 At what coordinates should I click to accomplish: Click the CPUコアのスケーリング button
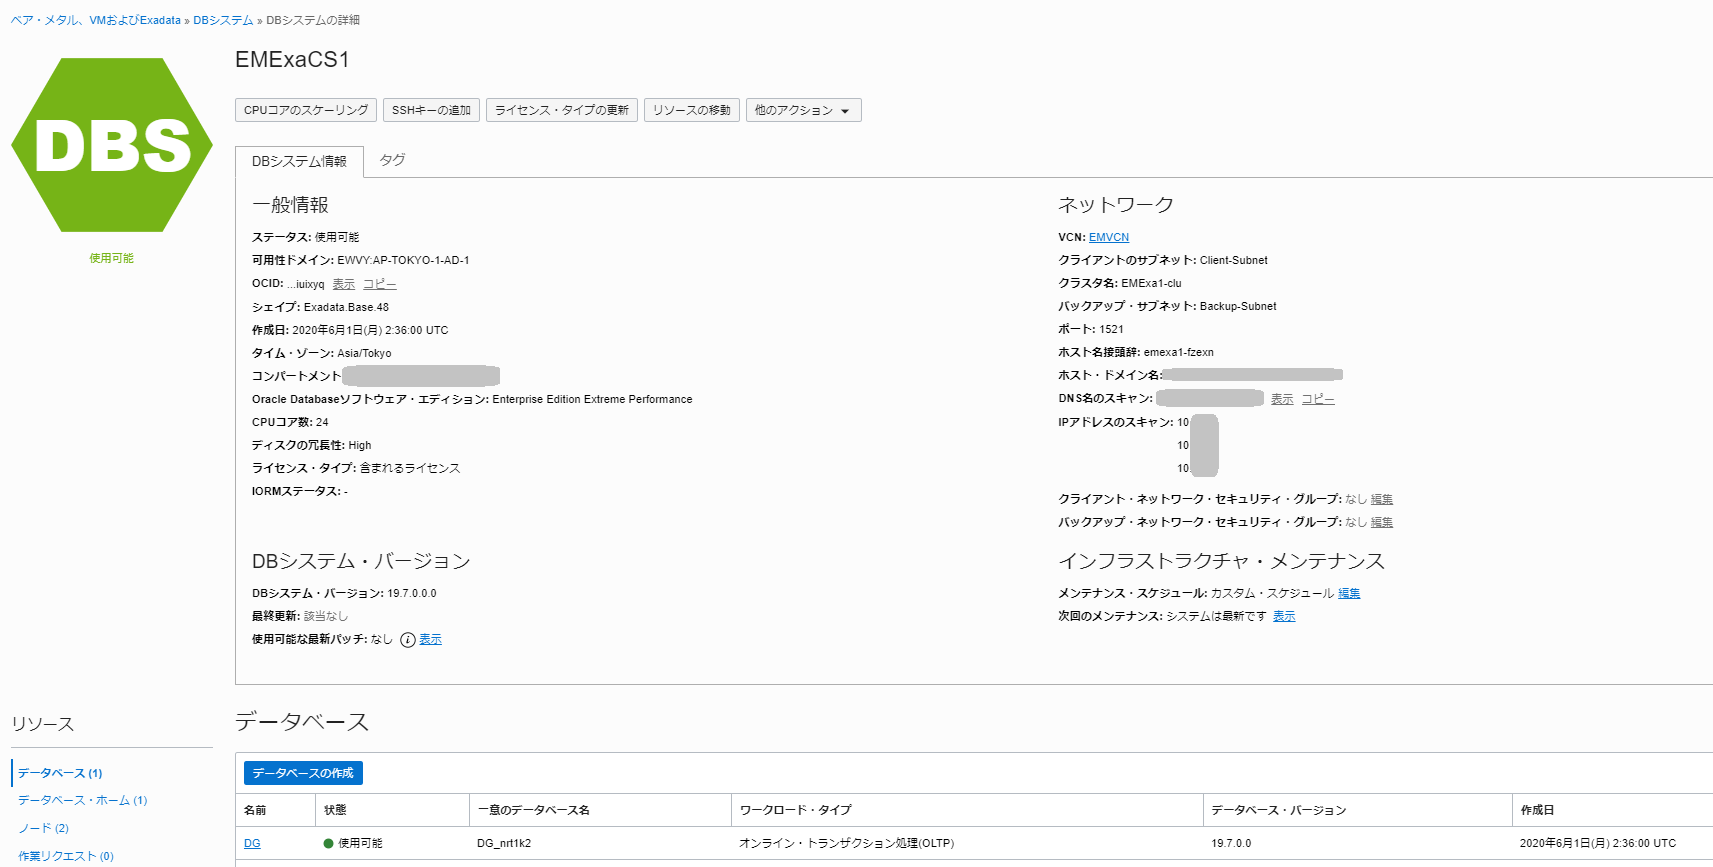[306, 110]
